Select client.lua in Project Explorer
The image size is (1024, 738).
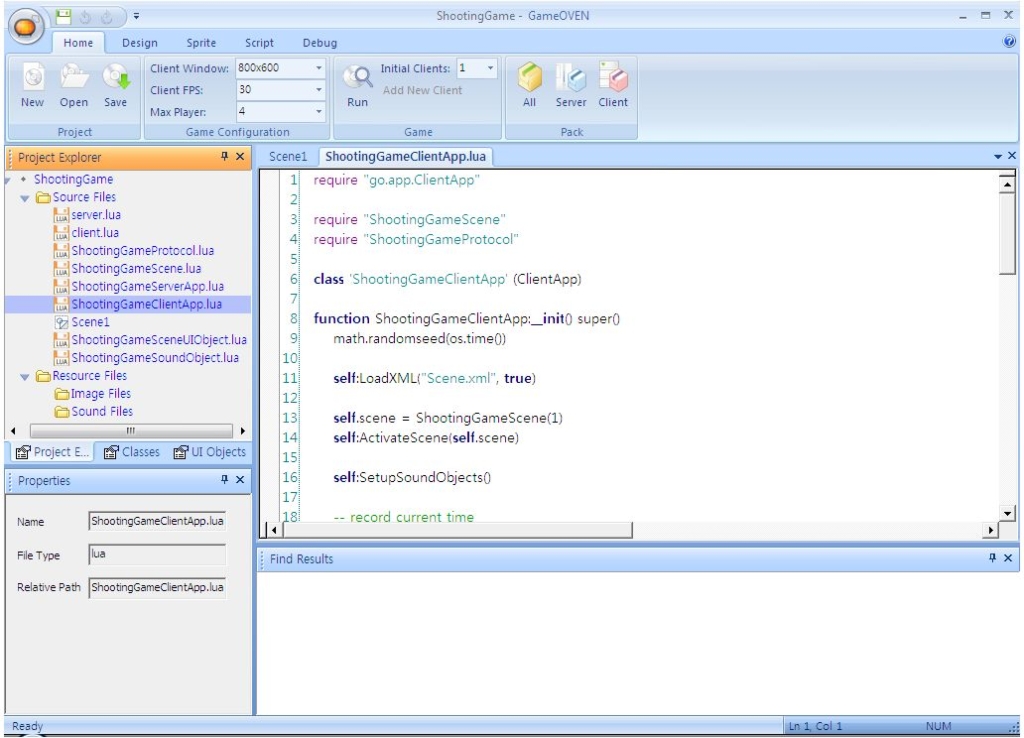tap(95, 233)
